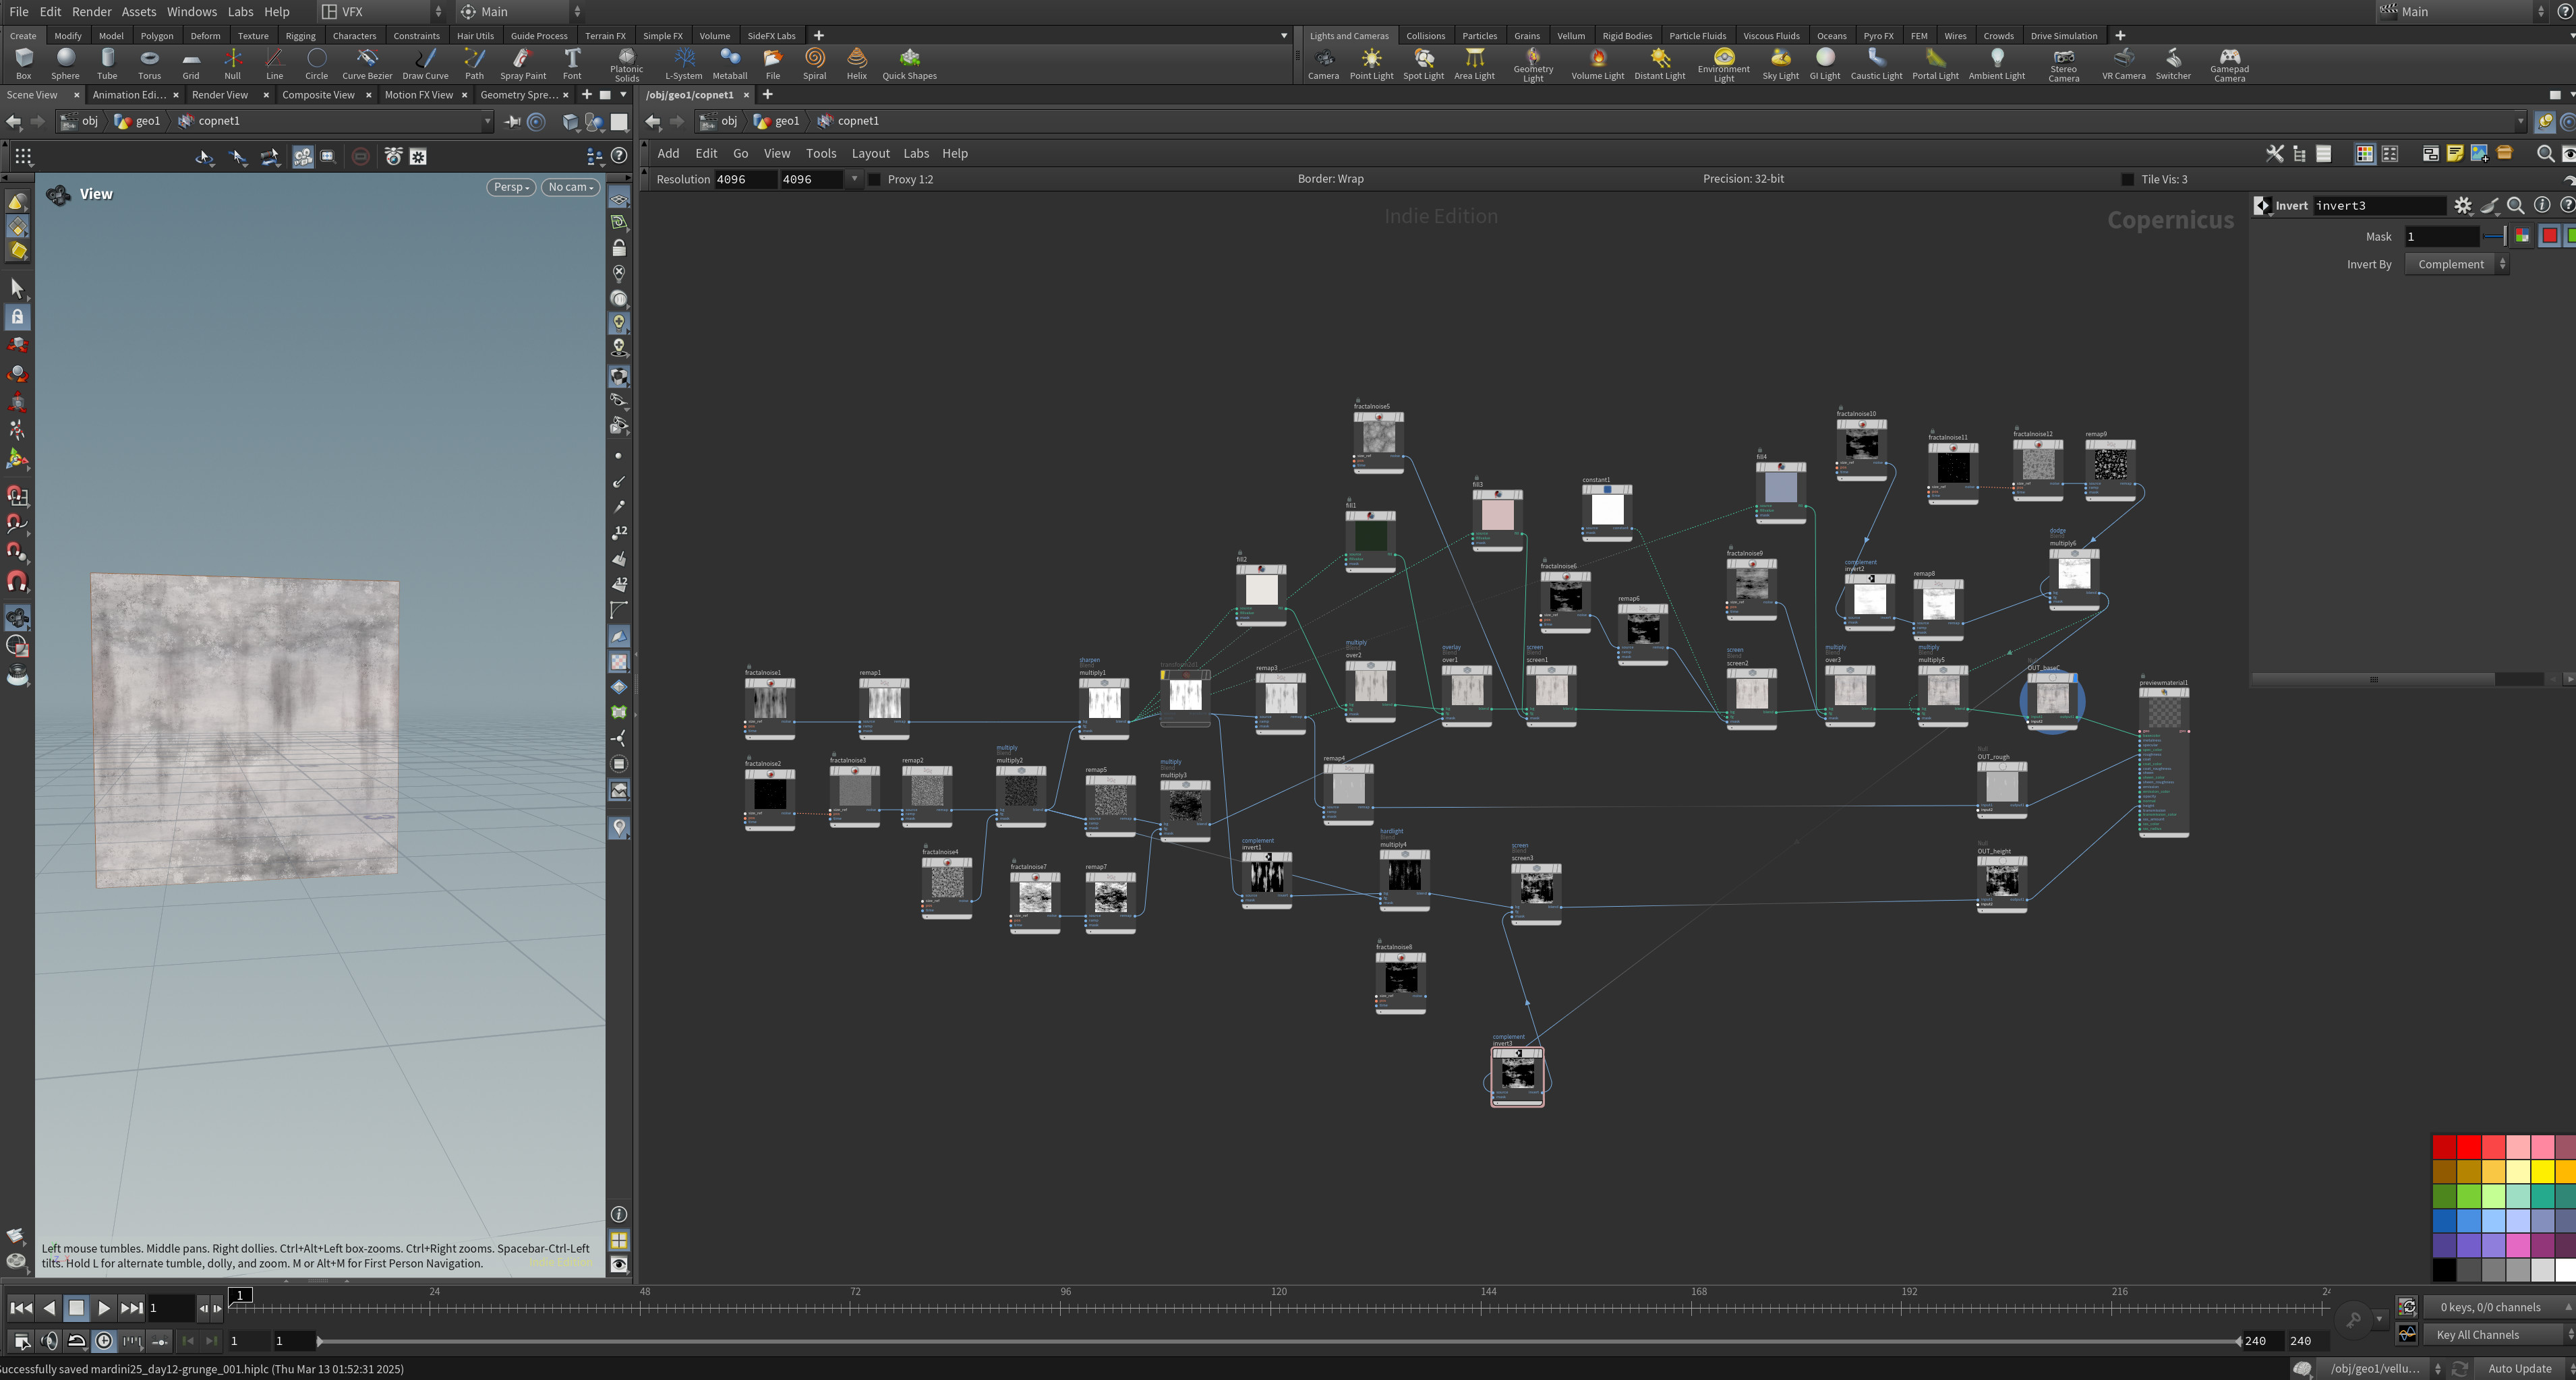Add a Sky Light from shelf
The width and height of the screenshot is (2576, 1380).
pyautogui.click(x=1780, y=64)
